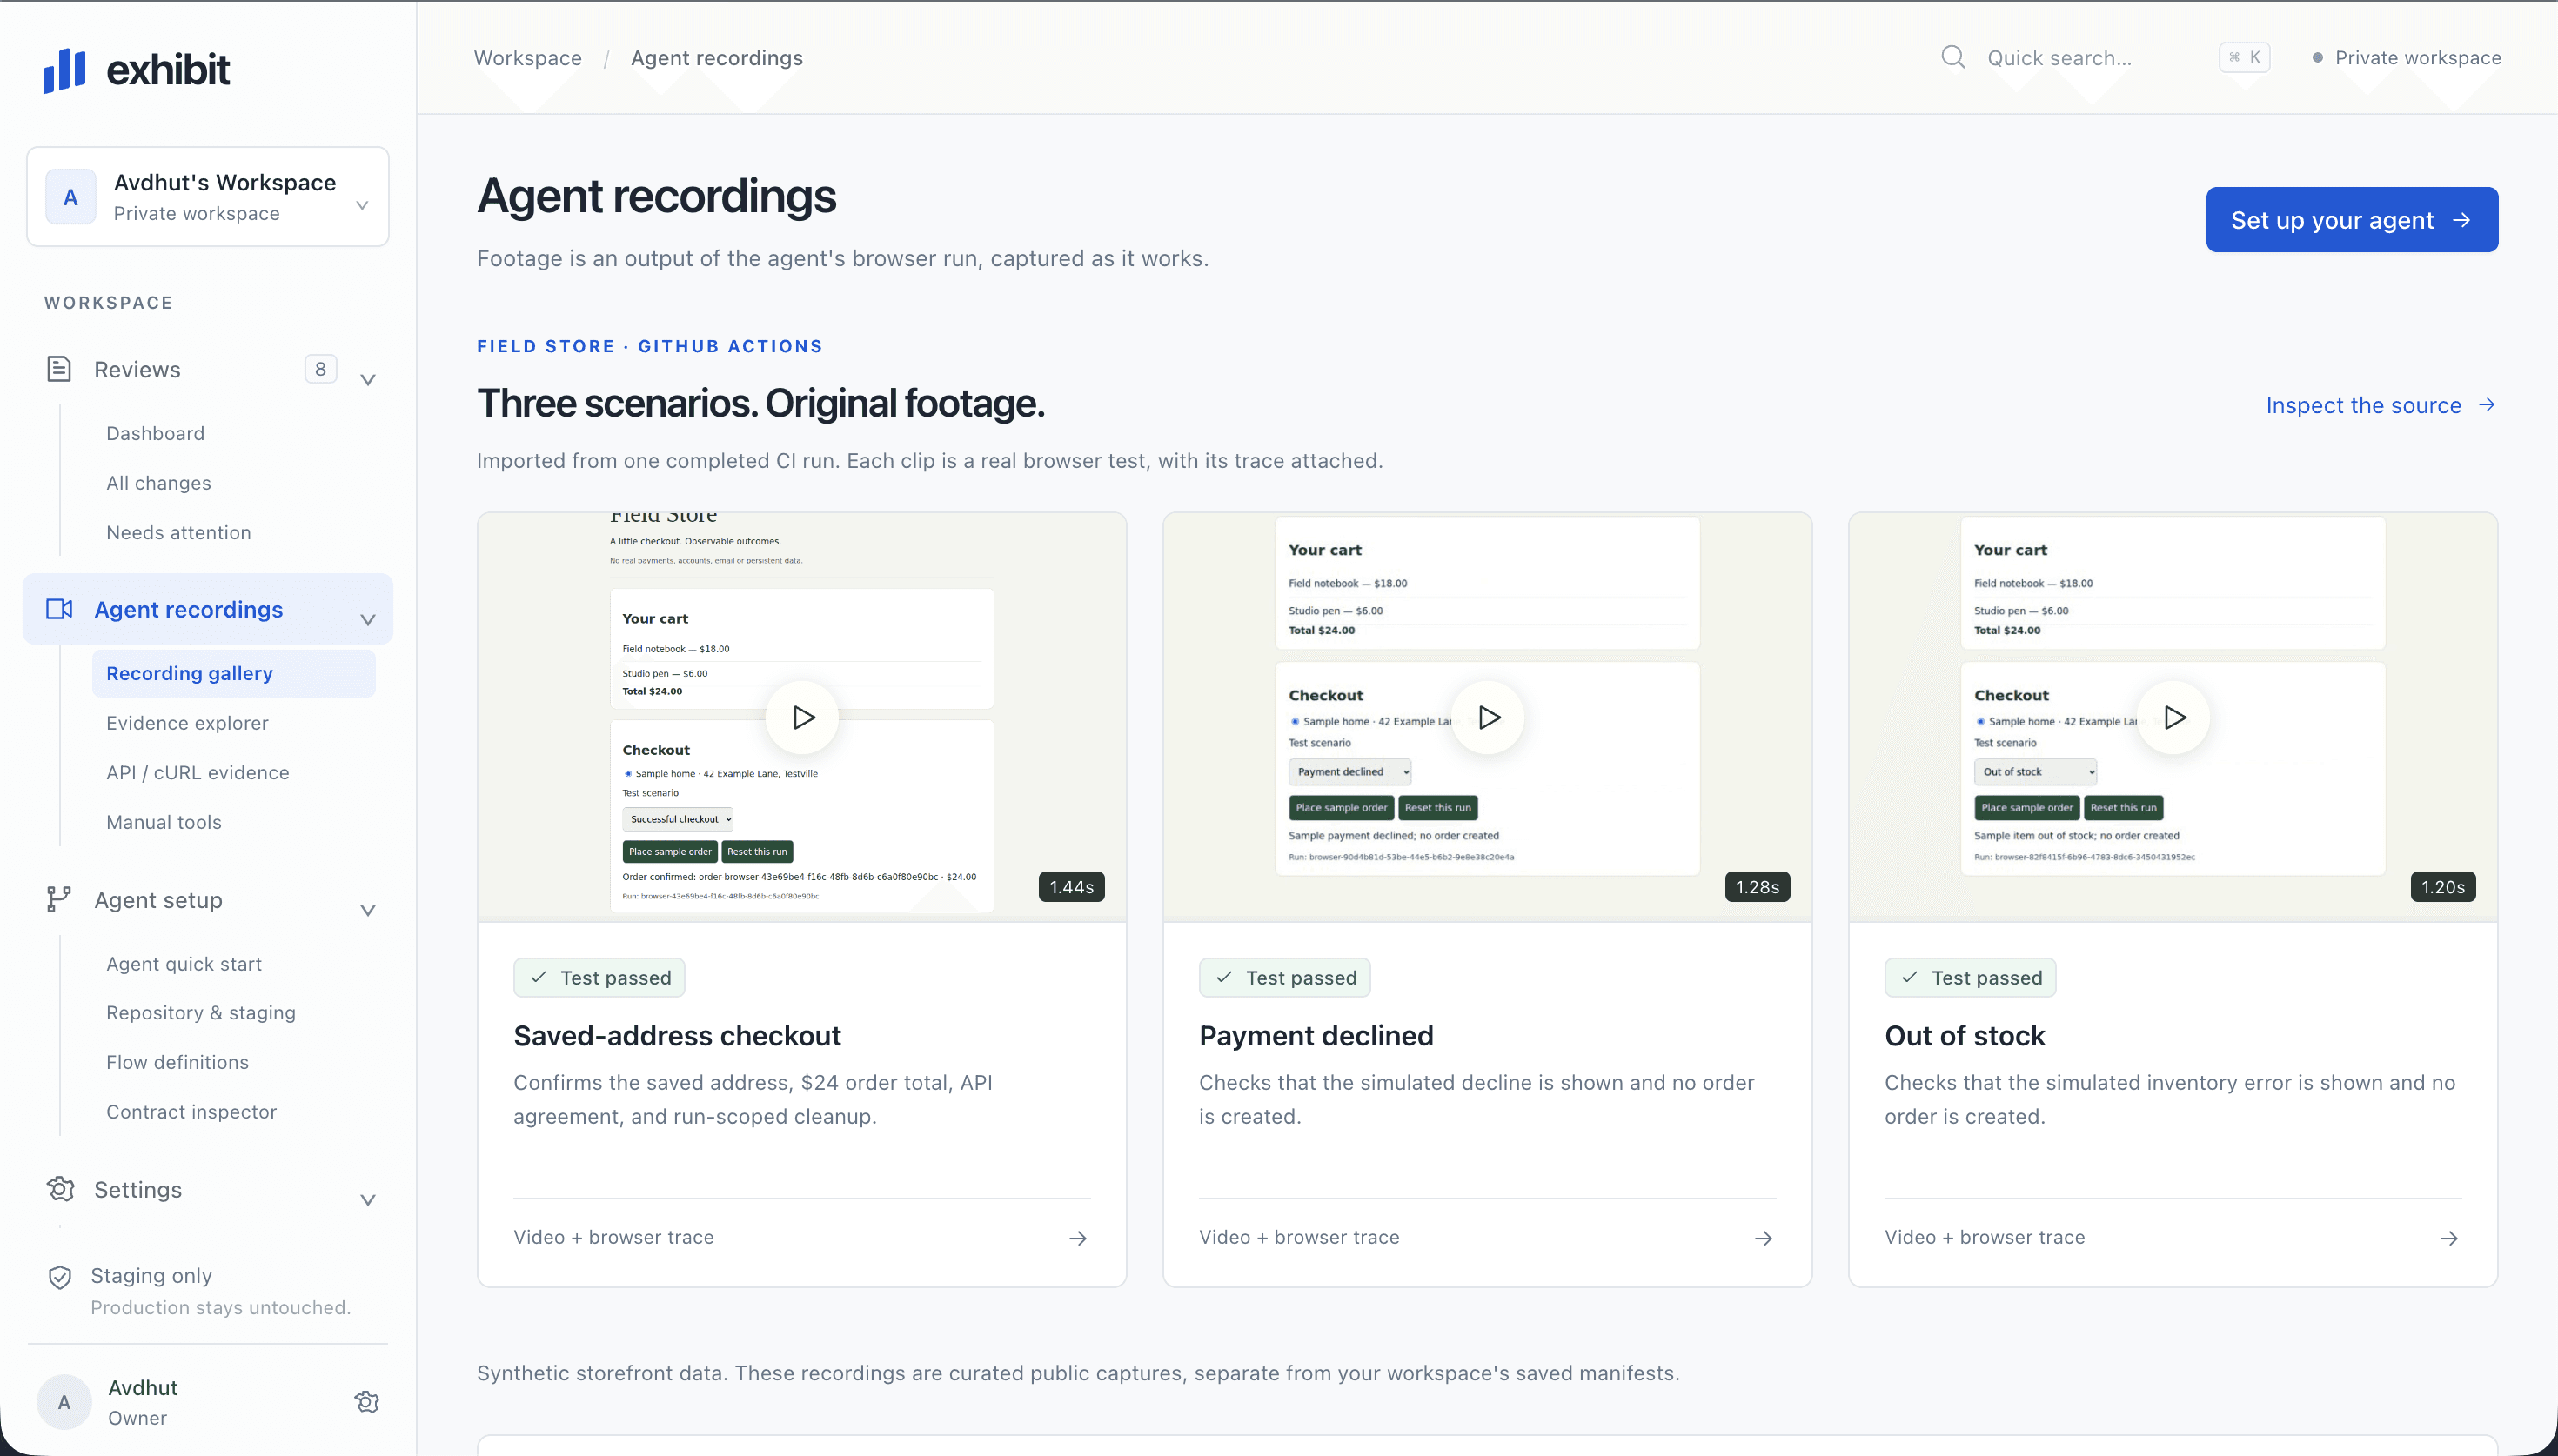Screen dimensions: 2558x1456
Task: Click the ⌘K shortcut badge
Action: [x=2244, y=58]
